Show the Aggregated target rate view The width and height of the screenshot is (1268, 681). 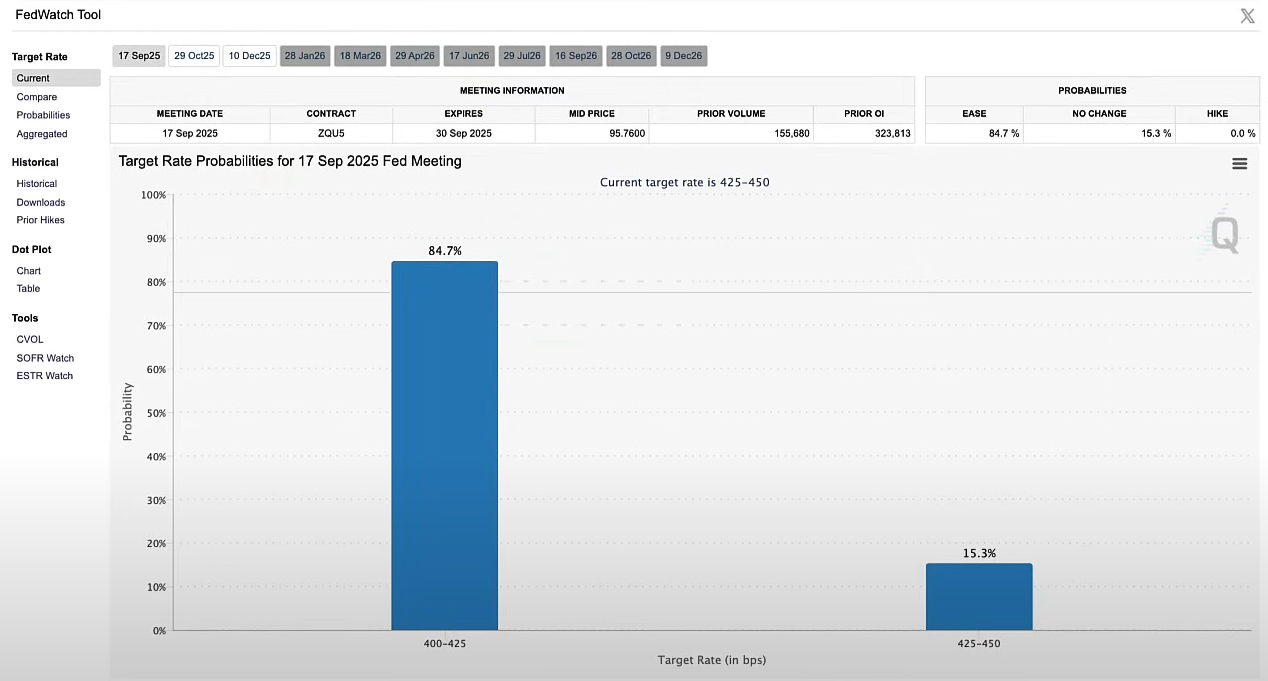[42, 134]
